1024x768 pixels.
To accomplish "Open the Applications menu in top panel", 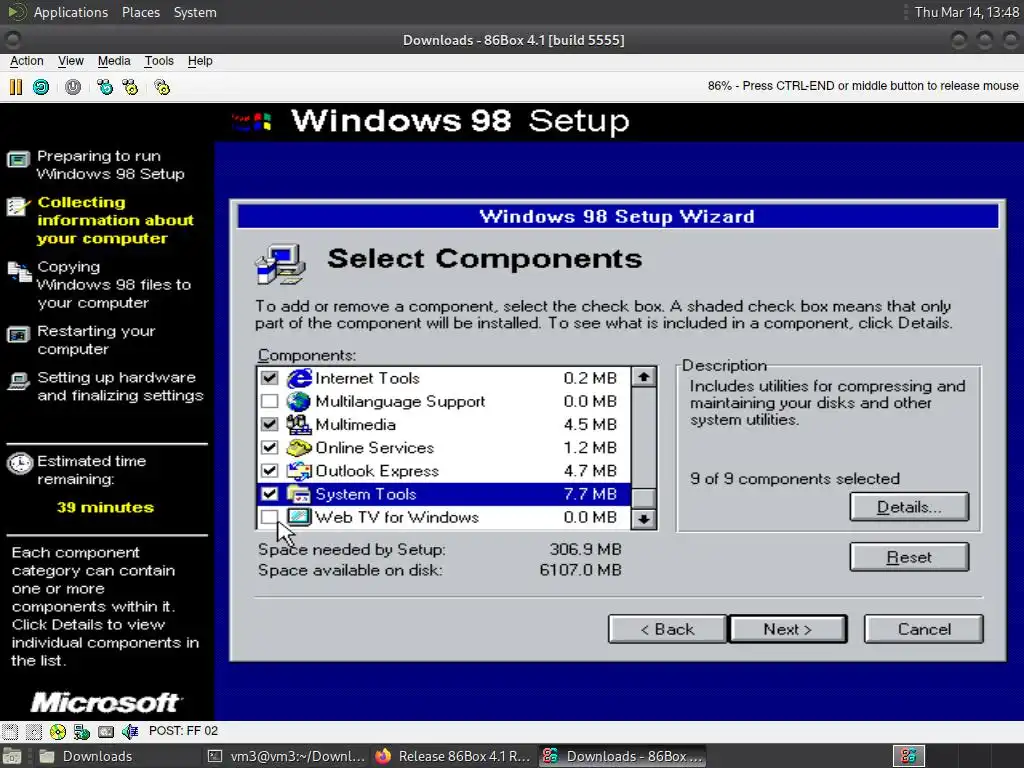I will pos(71,12).
